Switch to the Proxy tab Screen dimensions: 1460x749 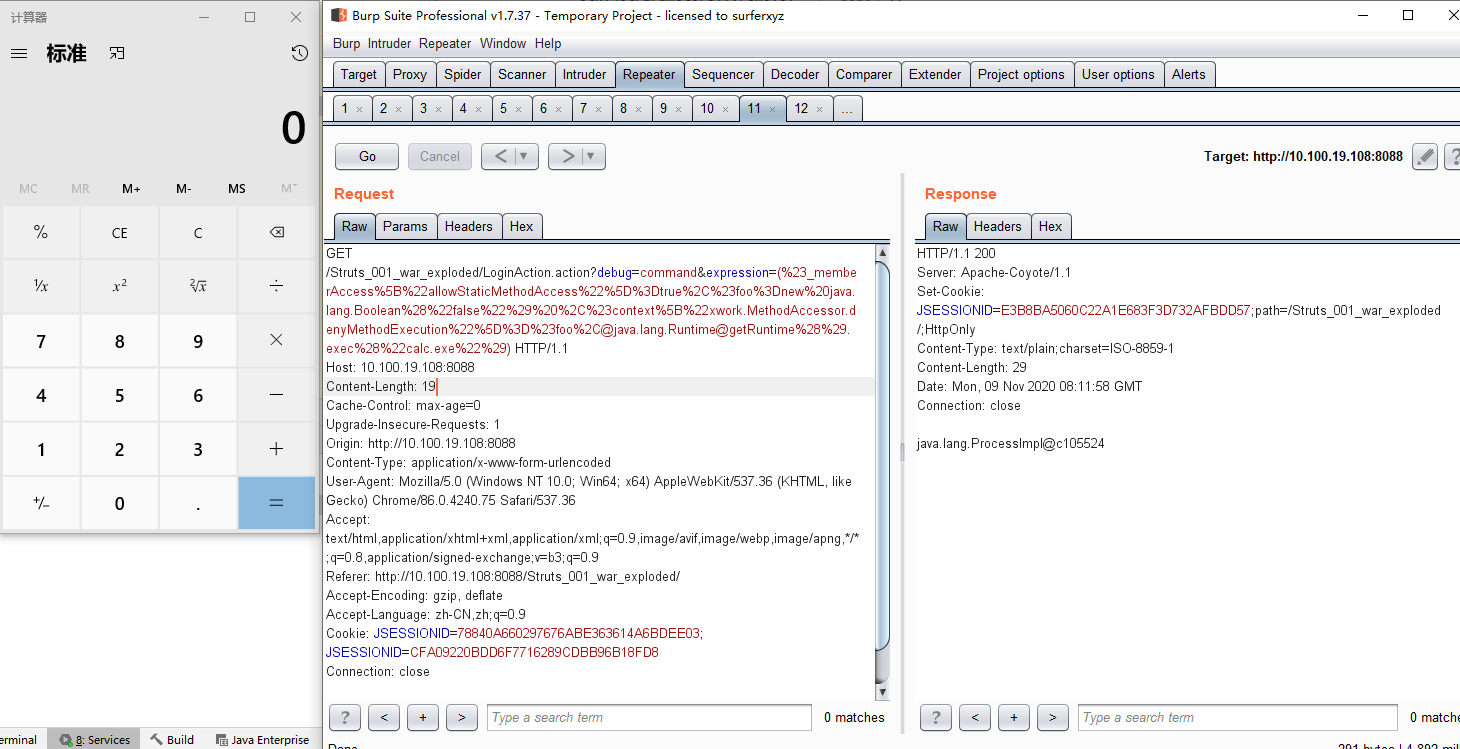(x=410, y=74)
